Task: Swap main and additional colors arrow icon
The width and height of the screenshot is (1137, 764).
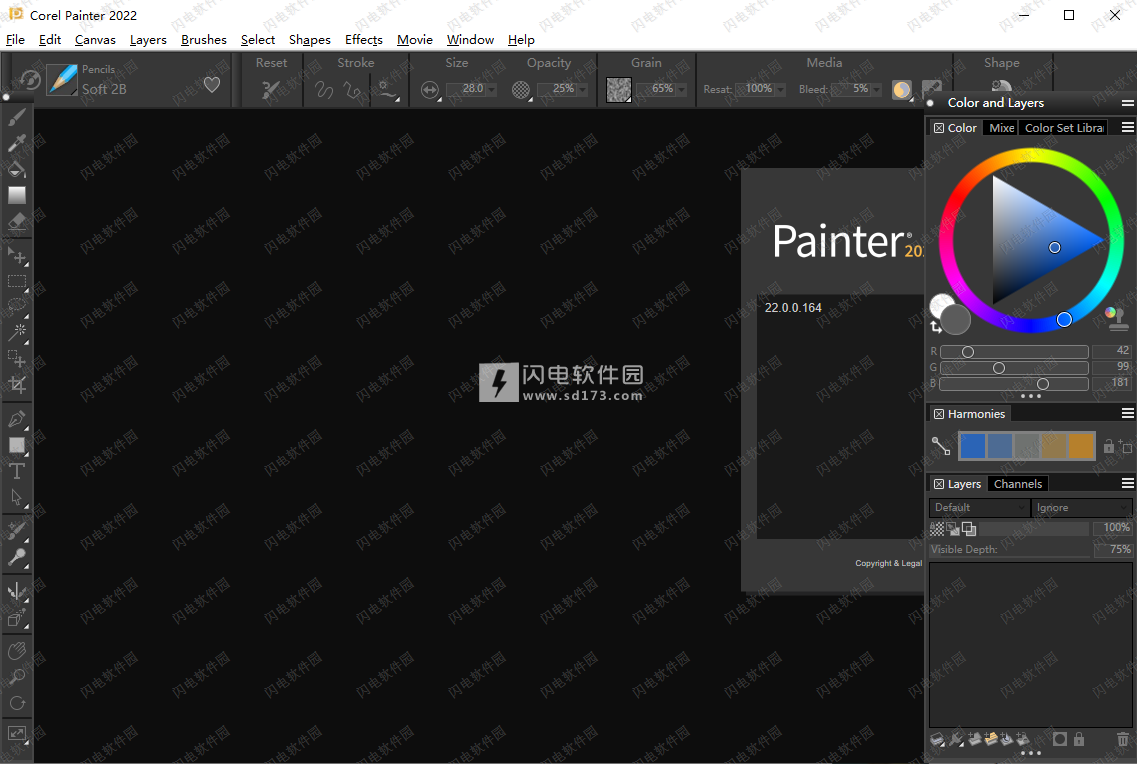Action: click(935, 328)
